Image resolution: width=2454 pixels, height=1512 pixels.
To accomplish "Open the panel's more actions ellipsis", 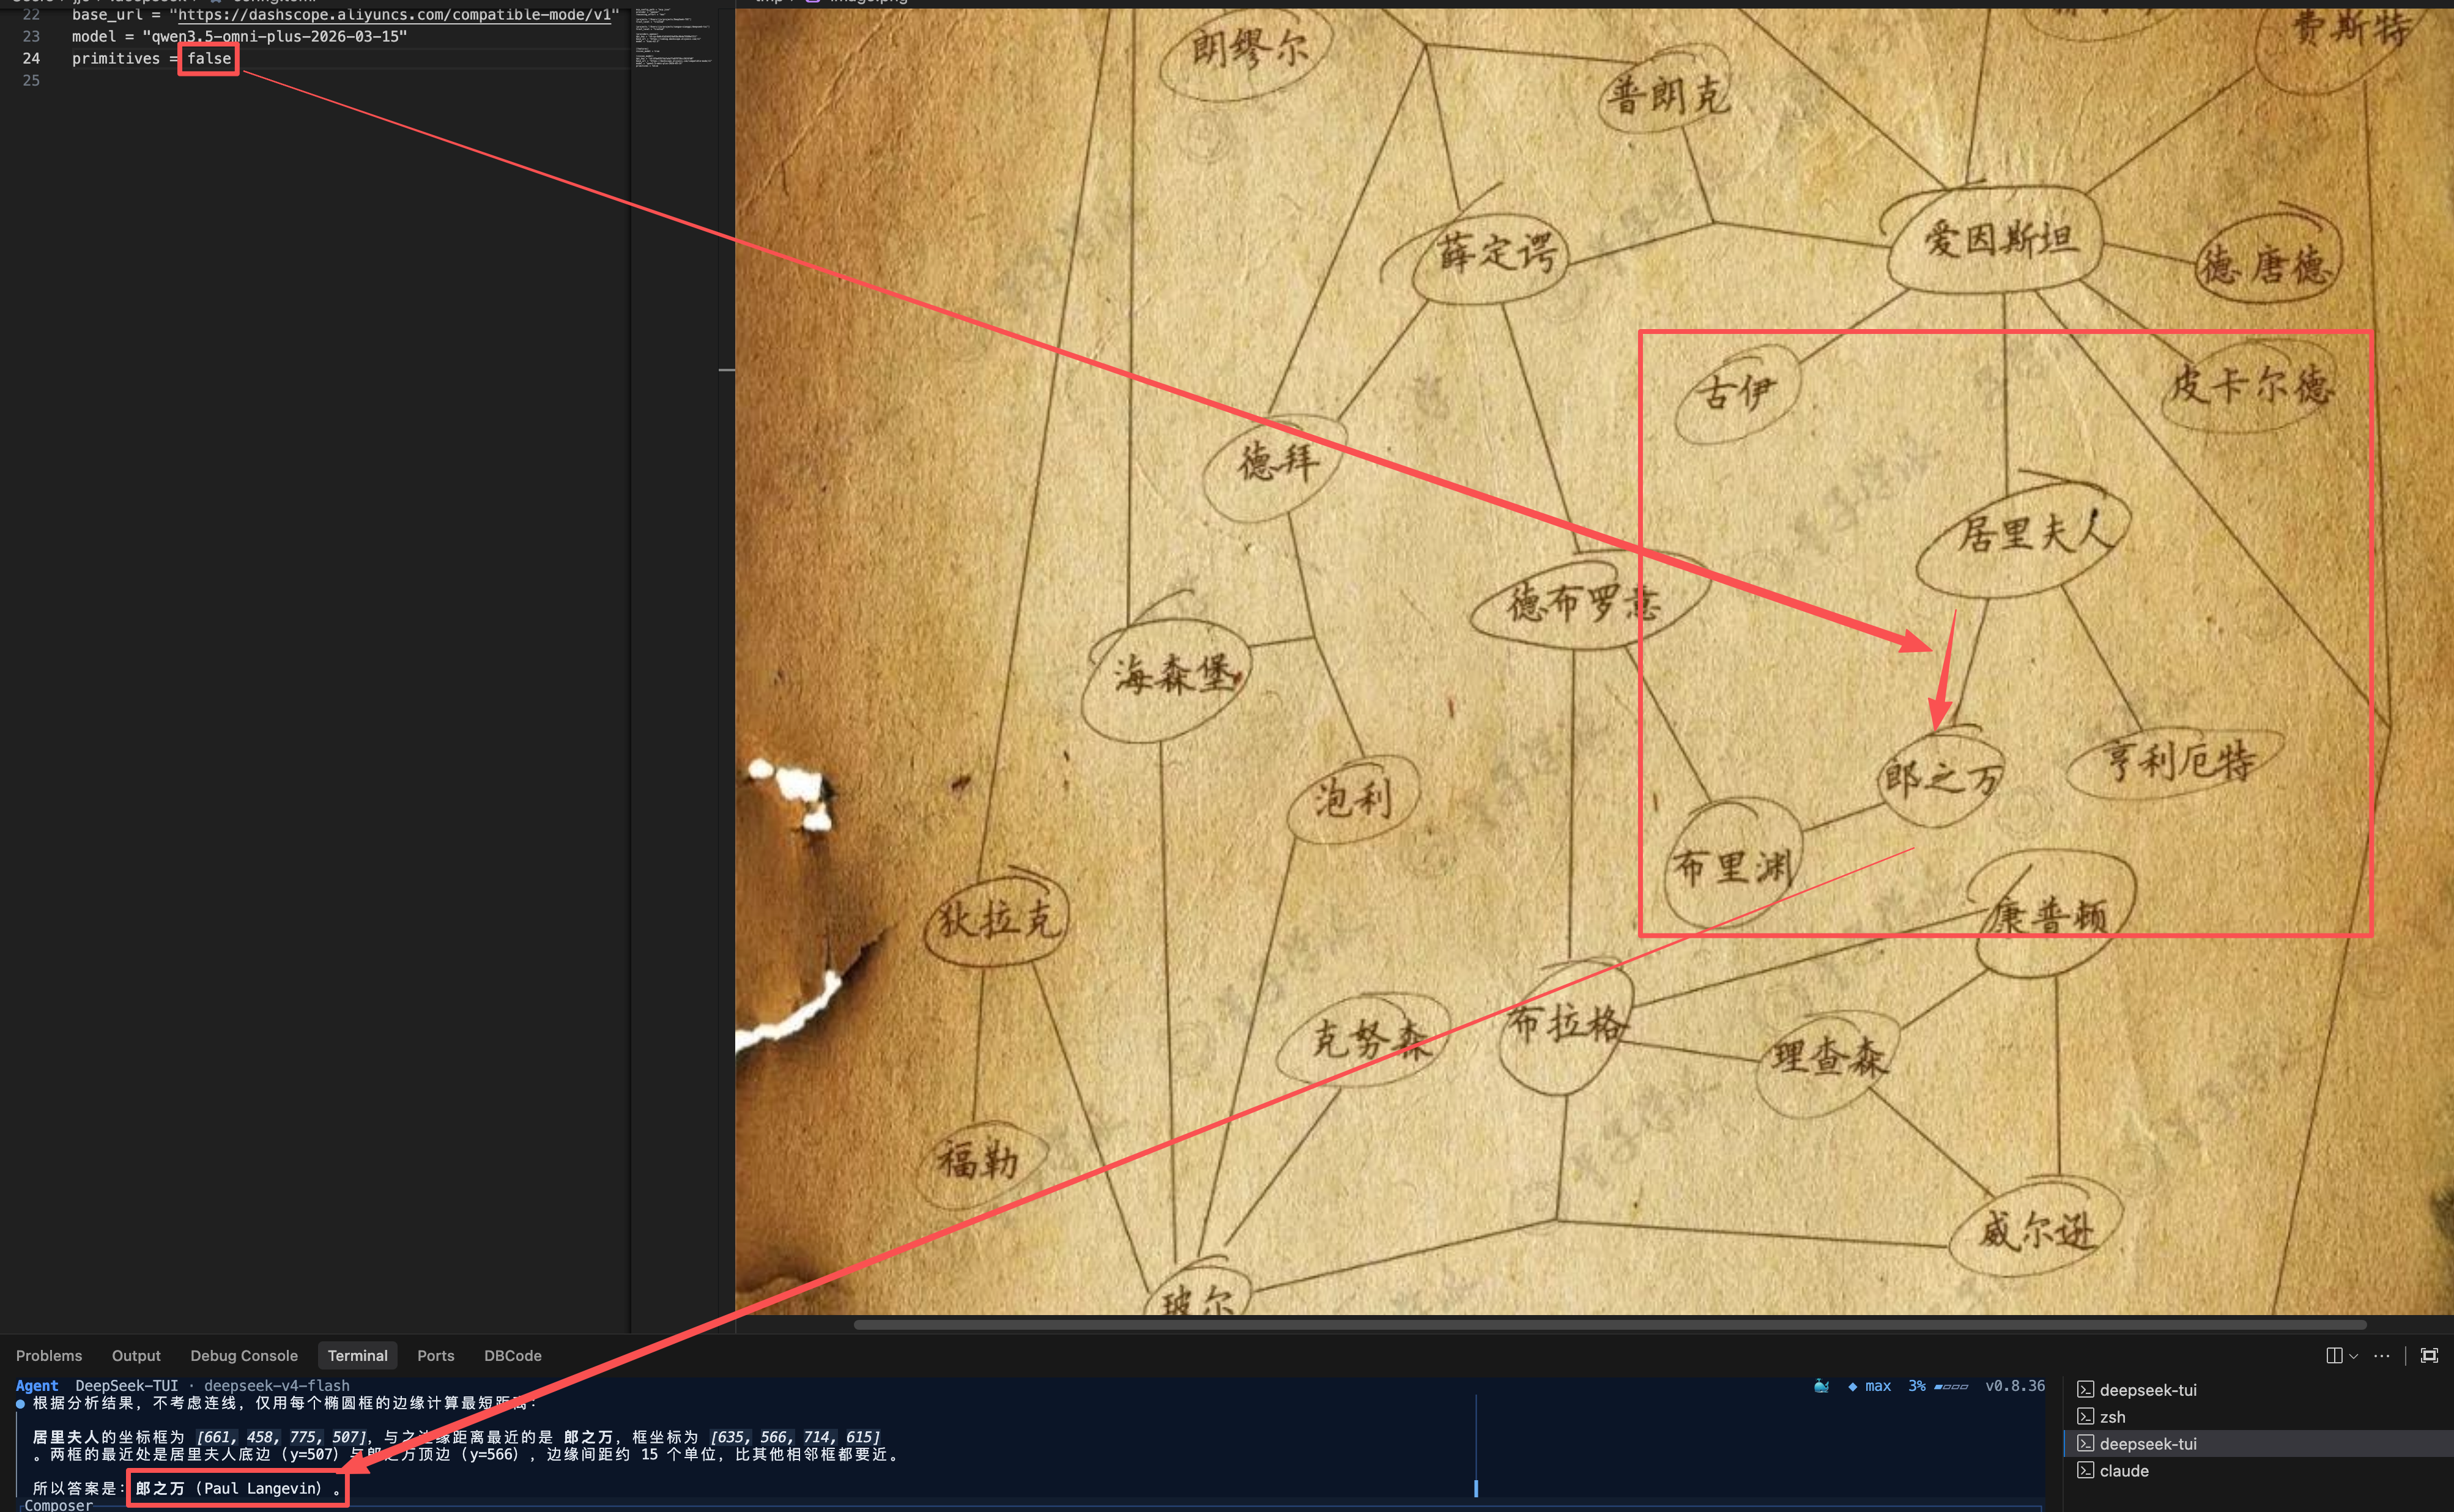I will (x=2382, y=1355).
